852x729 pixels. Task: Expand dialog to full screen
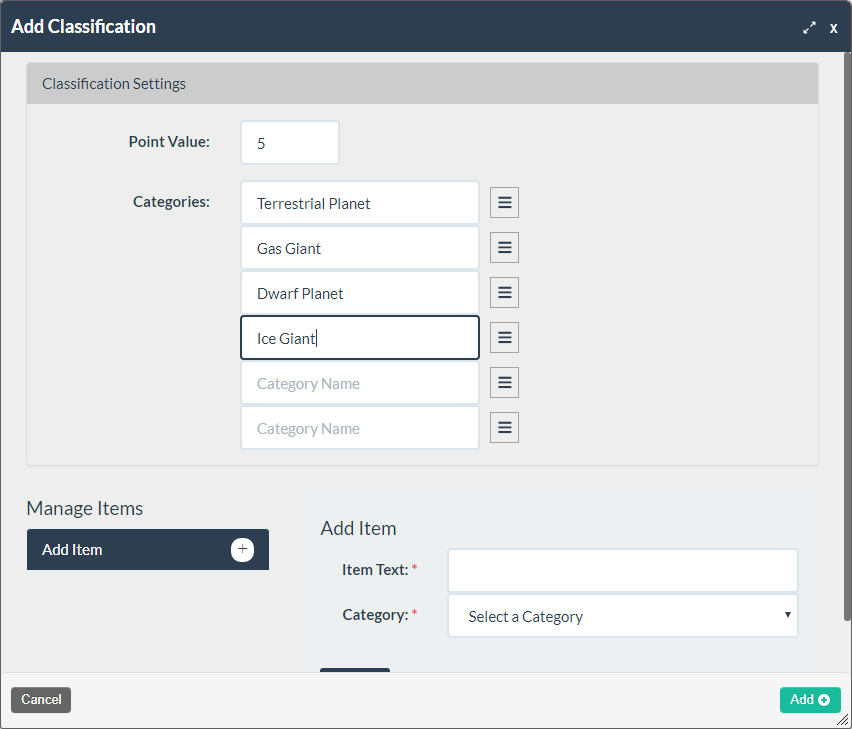(809, 28)
